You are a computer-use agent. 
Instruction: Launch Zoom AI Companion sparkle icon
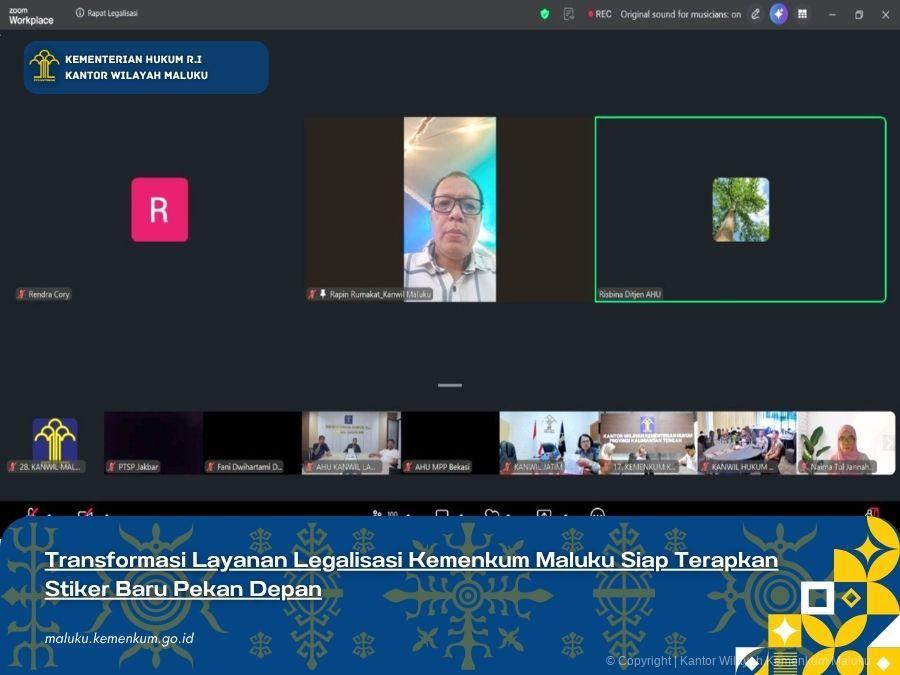[x=777, y=14]
